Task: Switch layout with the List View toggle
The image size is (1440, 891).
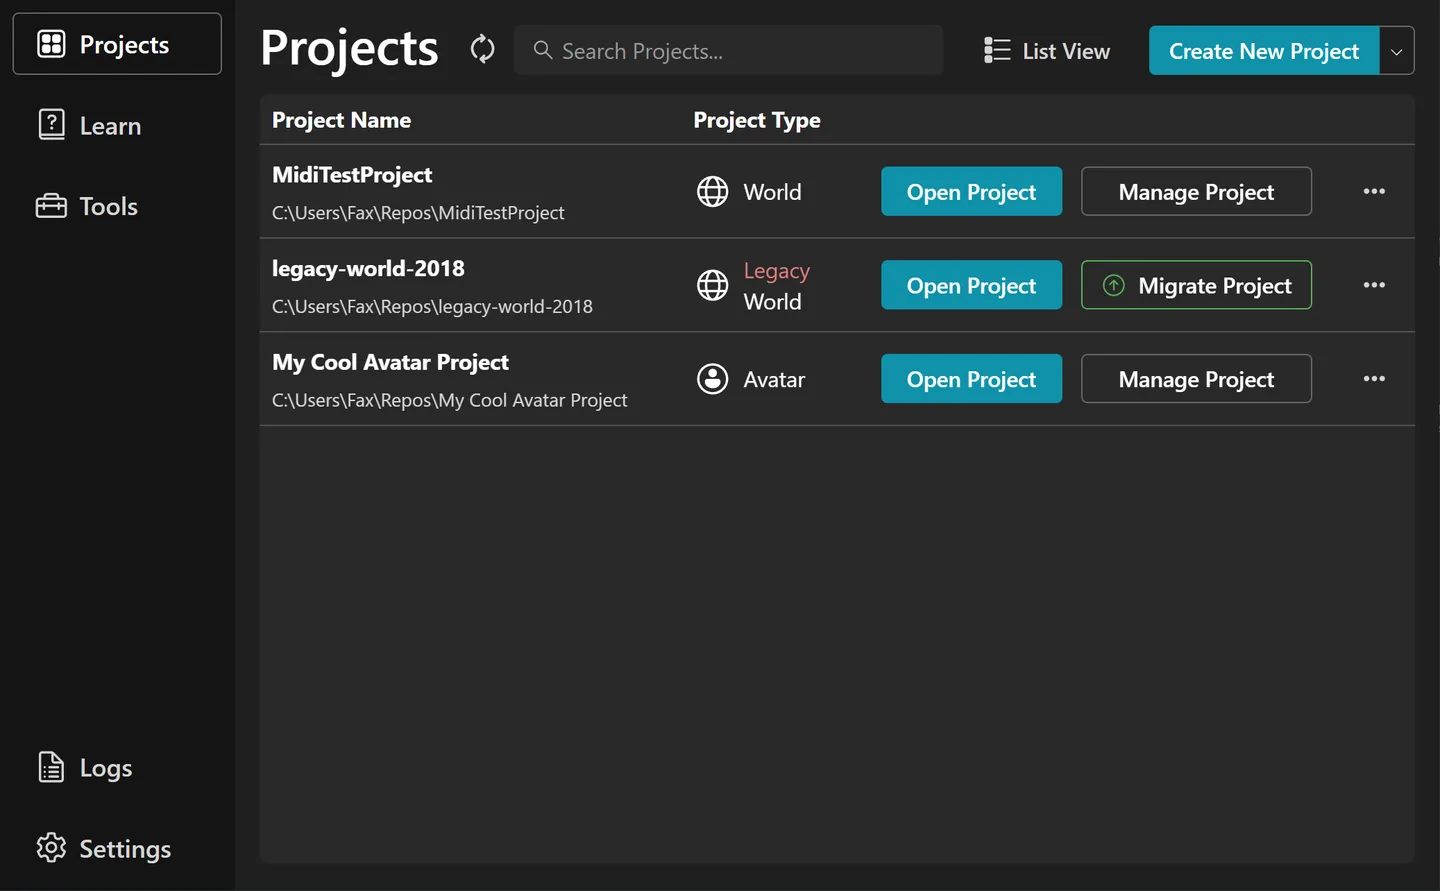Action: (x=1047, y=51)
